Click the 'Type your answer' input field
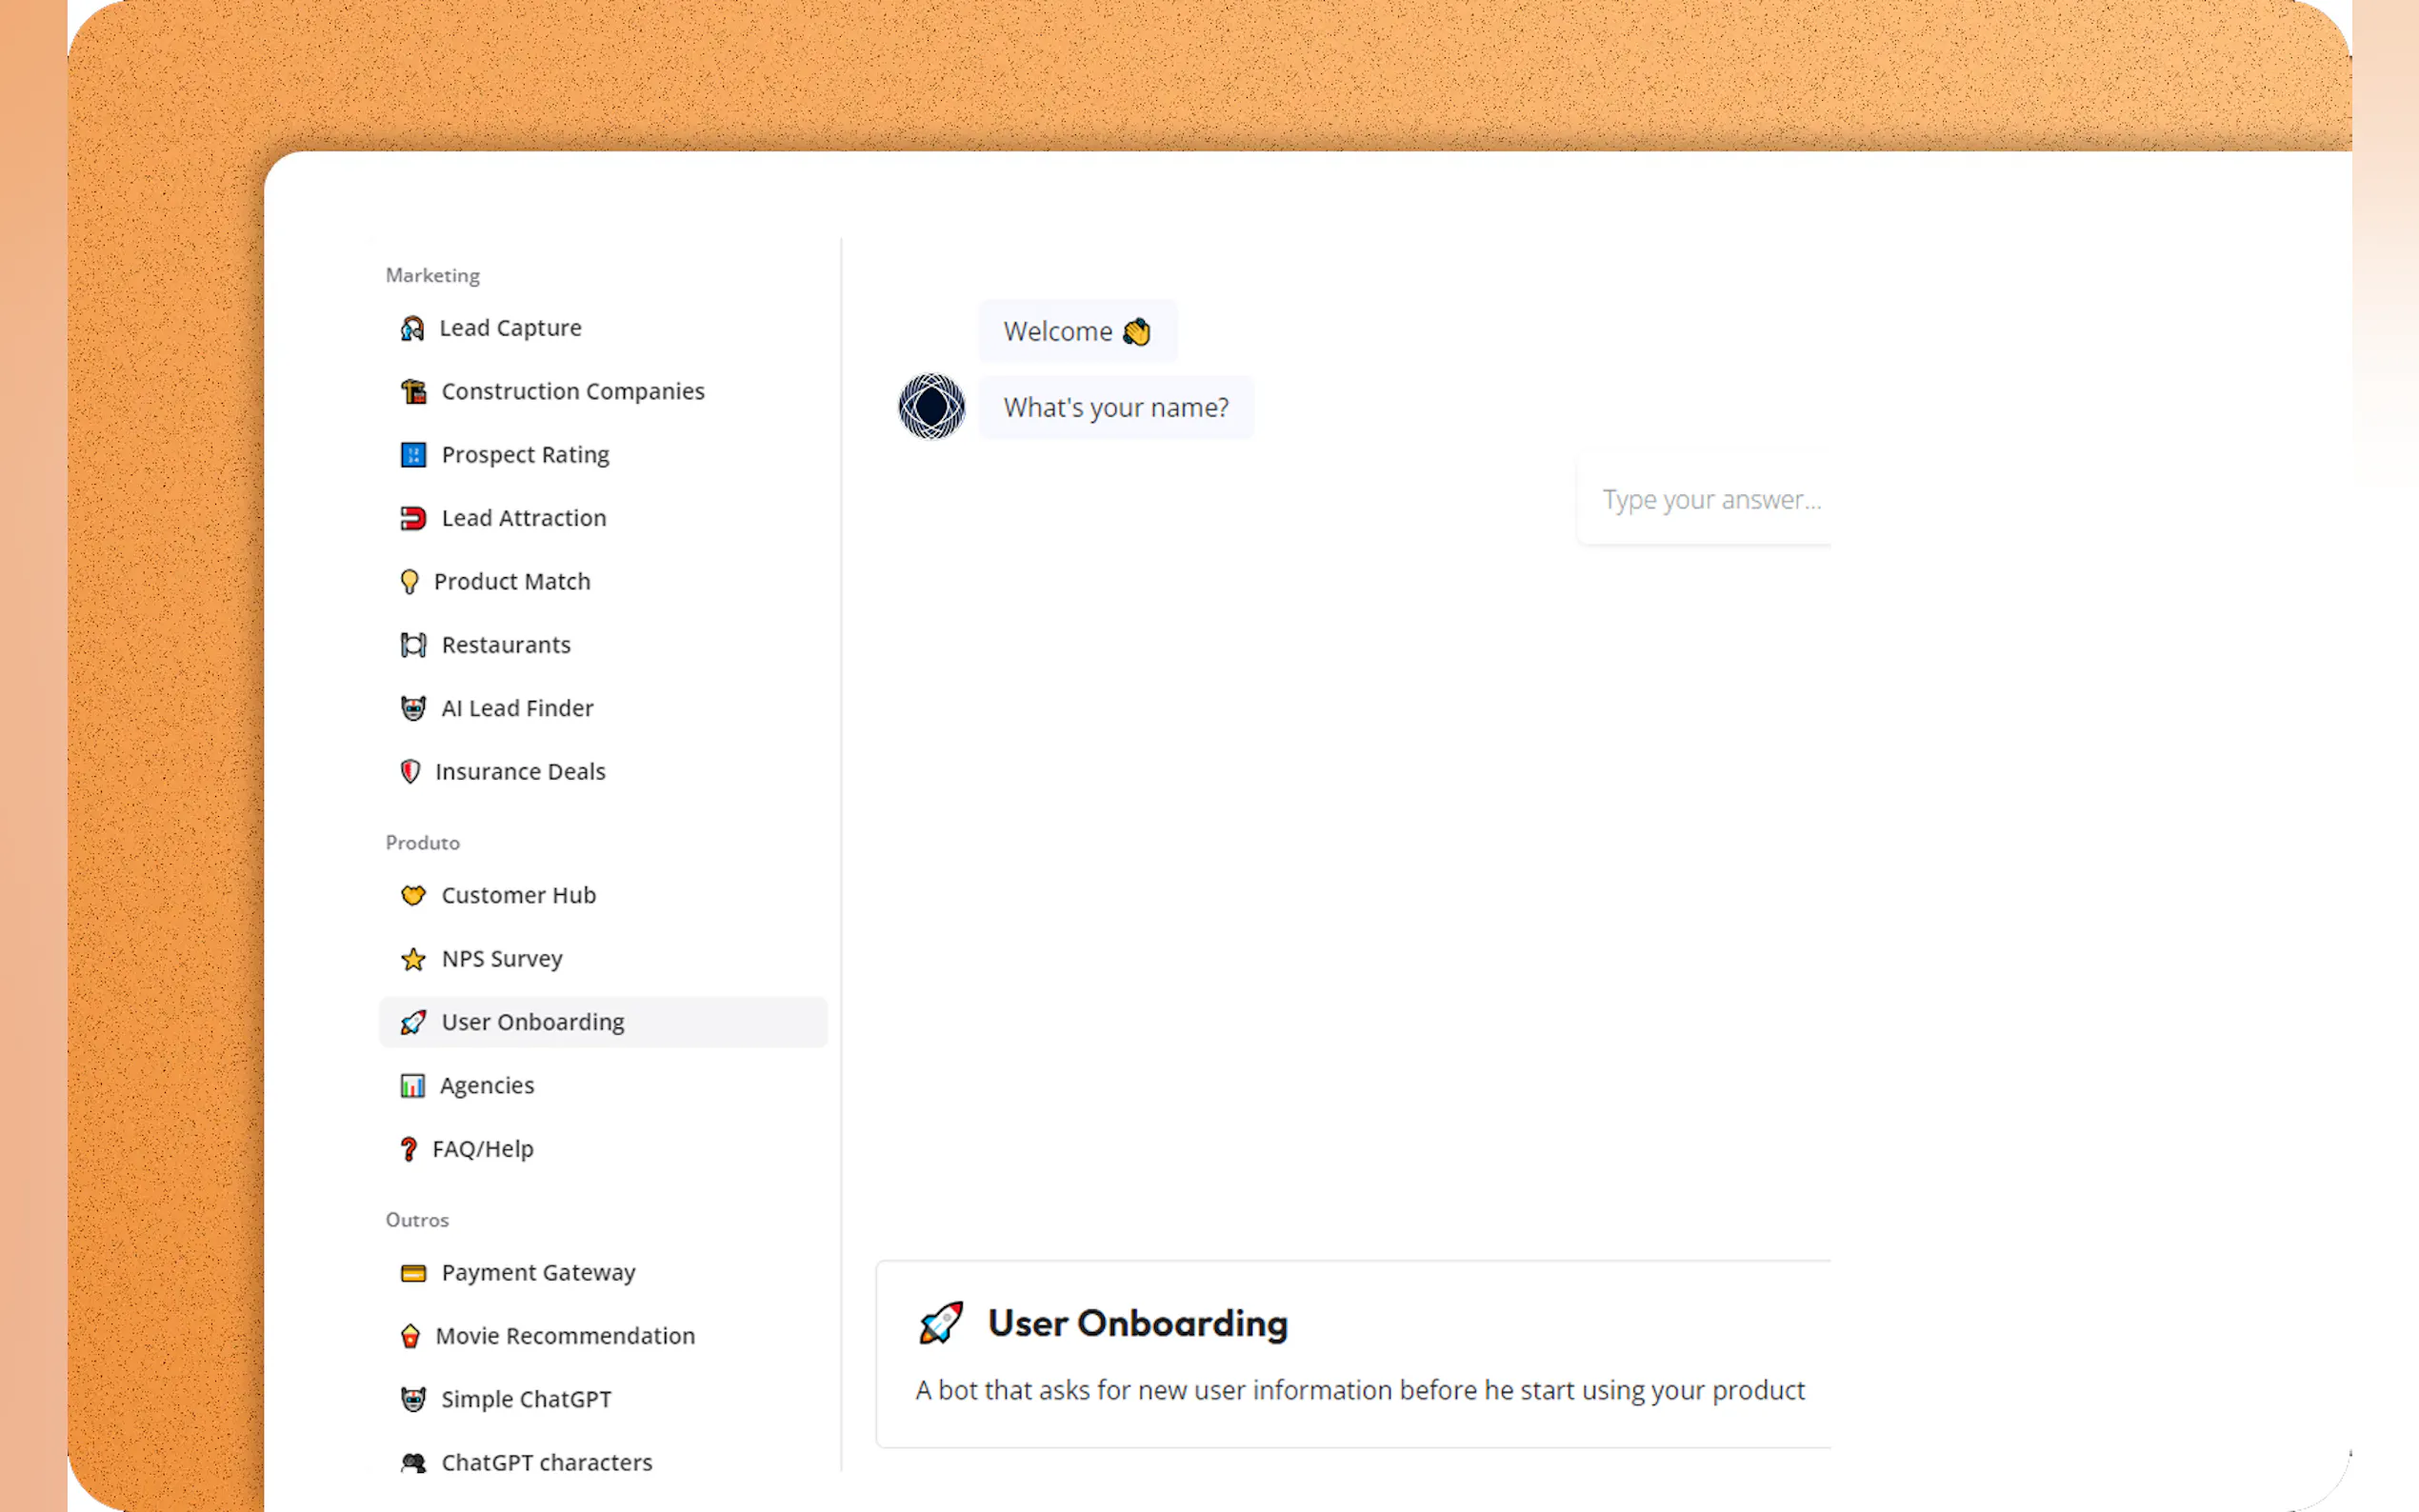The image size is (2419, 1512). [x=1710, y=499]
